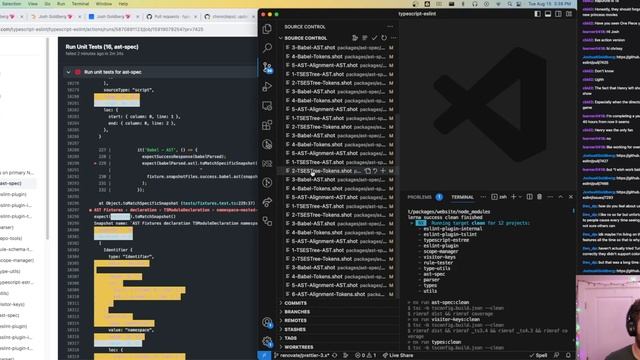The image size is (640, 360).
Task: Open the panel's hidden views ellipsis beside TERMINAL
Action: (483, 197)
